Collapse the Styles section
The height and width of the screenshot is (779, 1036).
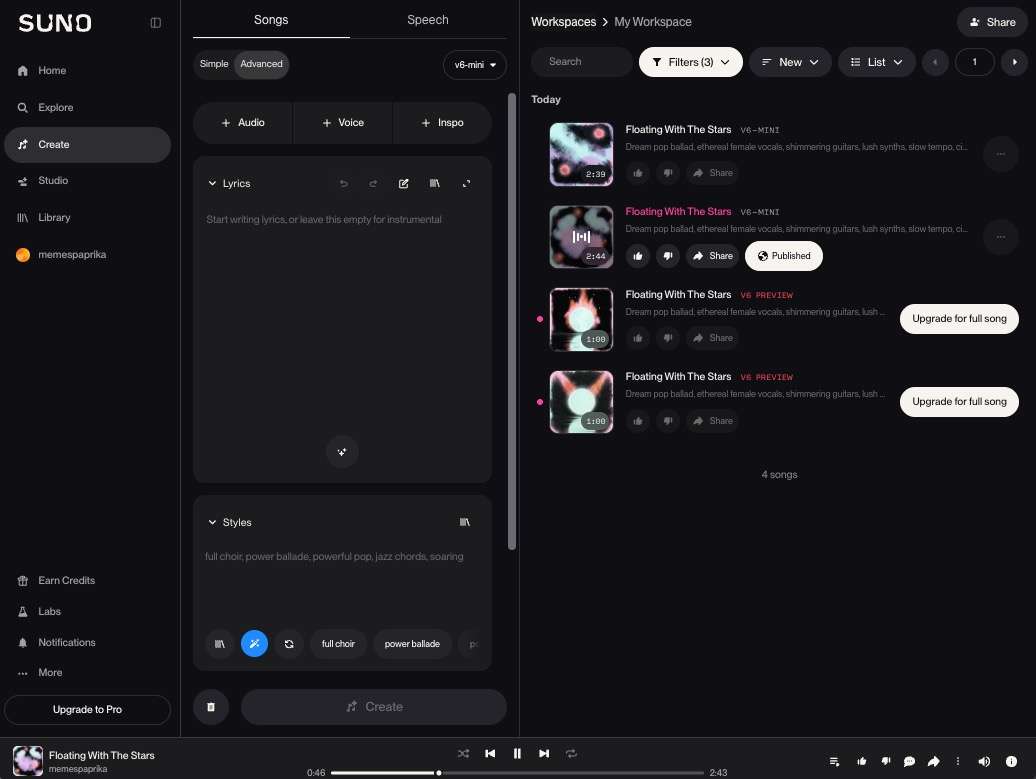pyautogui.click(x=212, y=523)
